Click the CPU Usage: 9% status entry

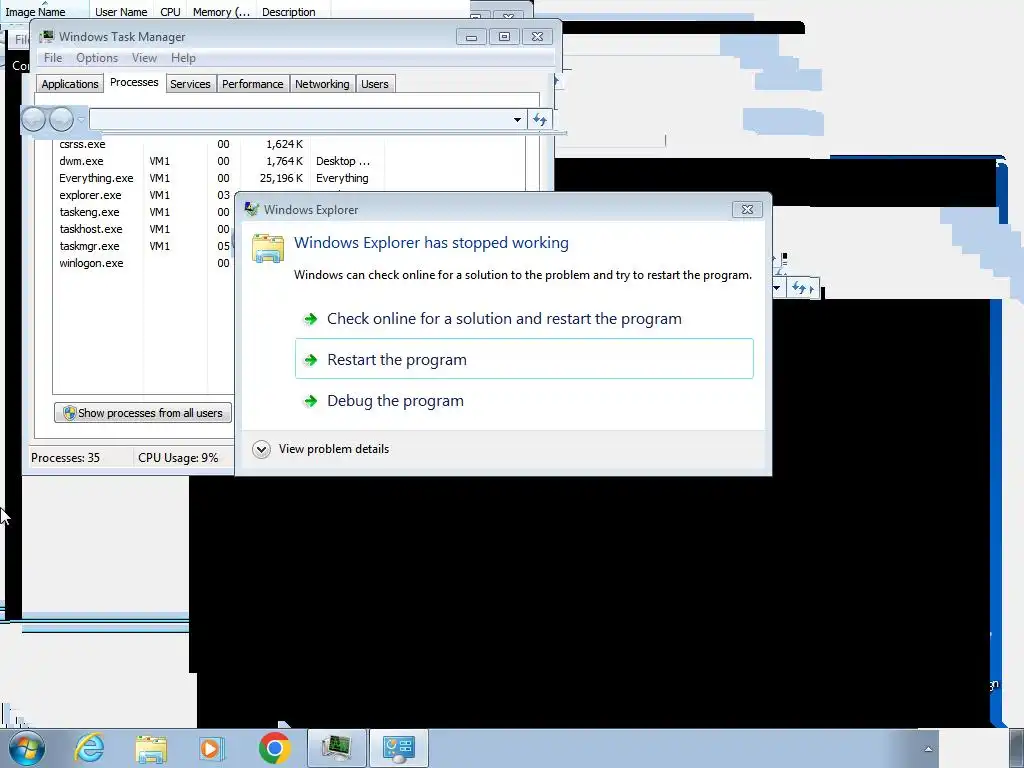pyautogui.click(x=178, y=458)
